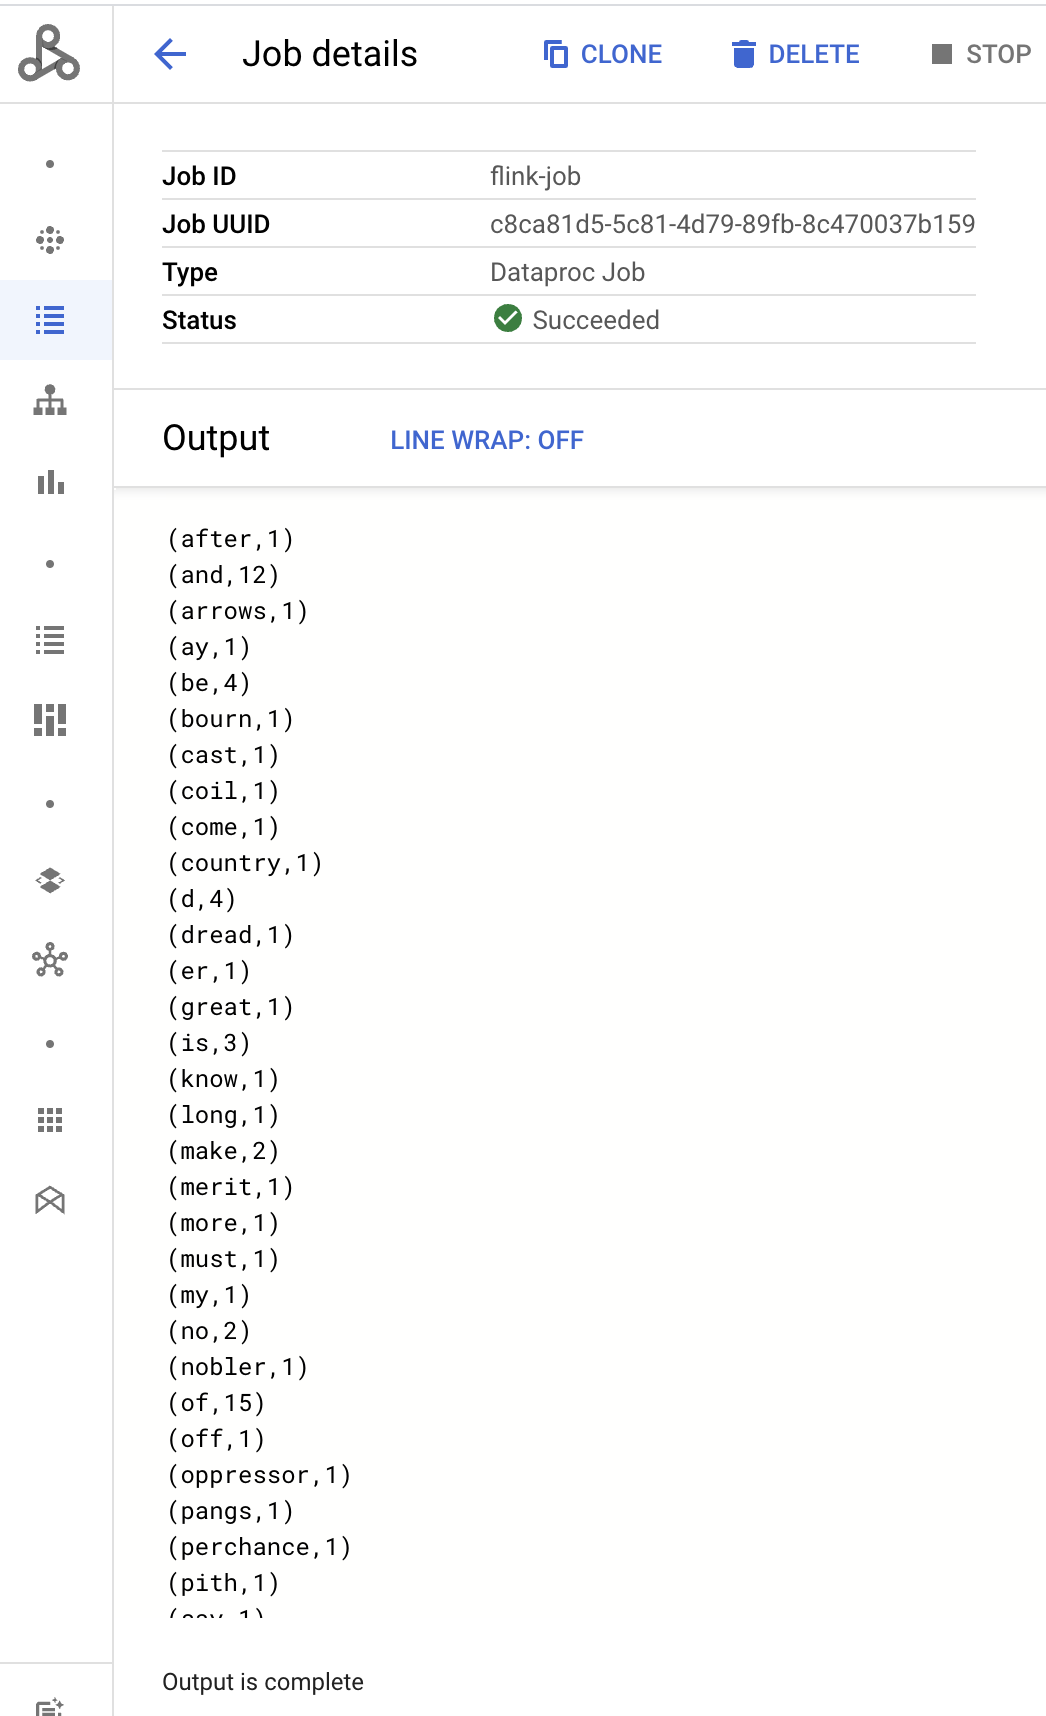Open the bar chart sidebar icon

point(50,483)
